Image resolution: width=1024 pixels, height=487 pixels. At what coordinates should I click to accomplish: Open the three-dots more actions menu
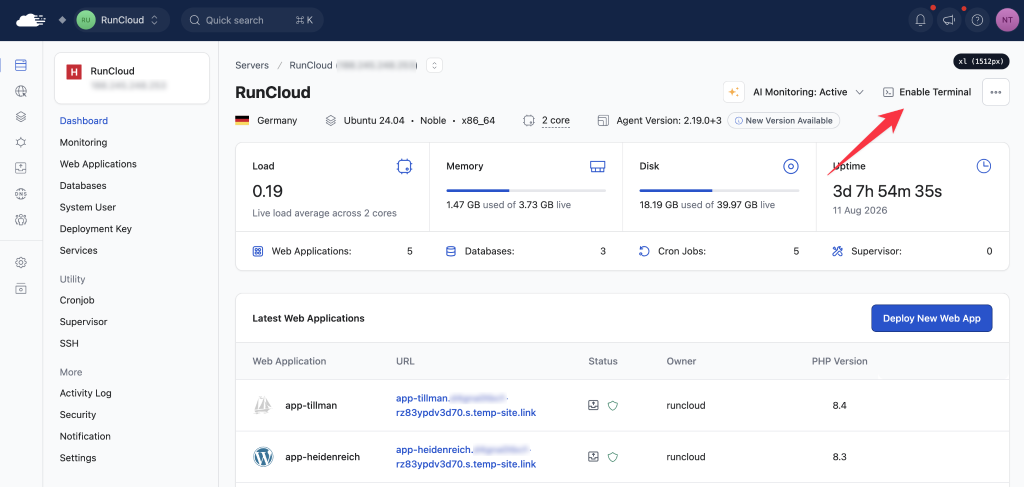[995, 92]
